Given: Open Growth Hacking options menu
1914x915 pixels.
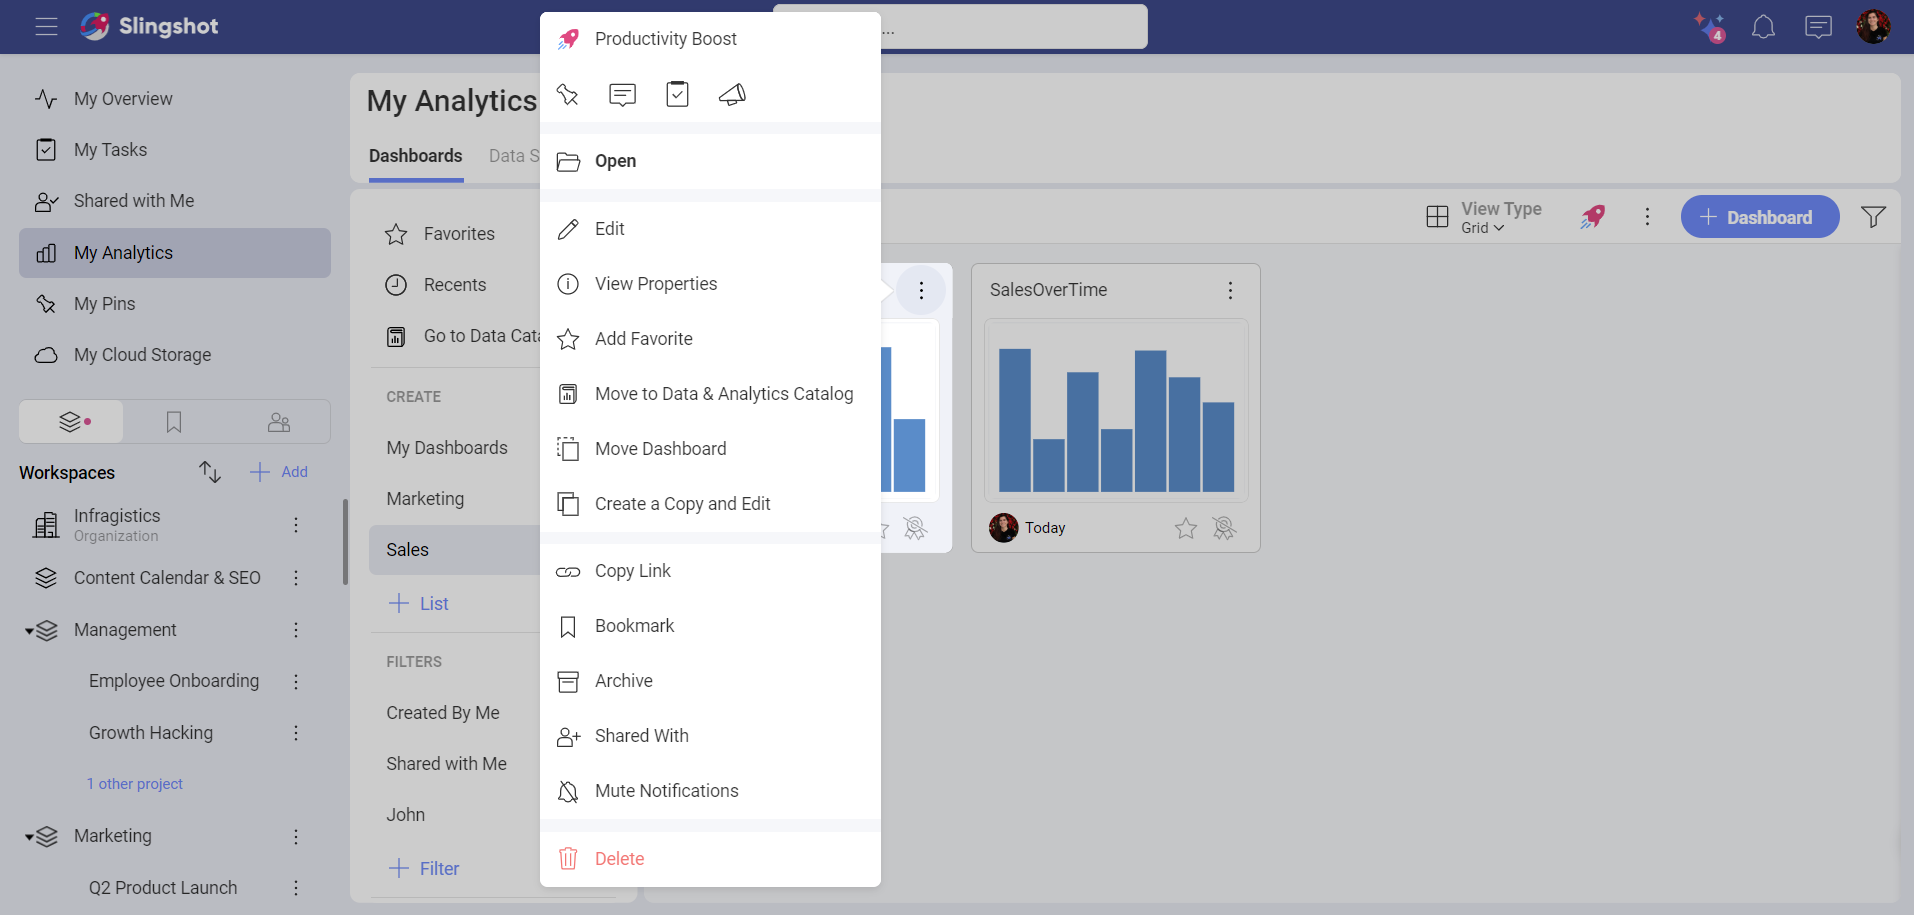Looking at the screenshot, I should (296, 733).
